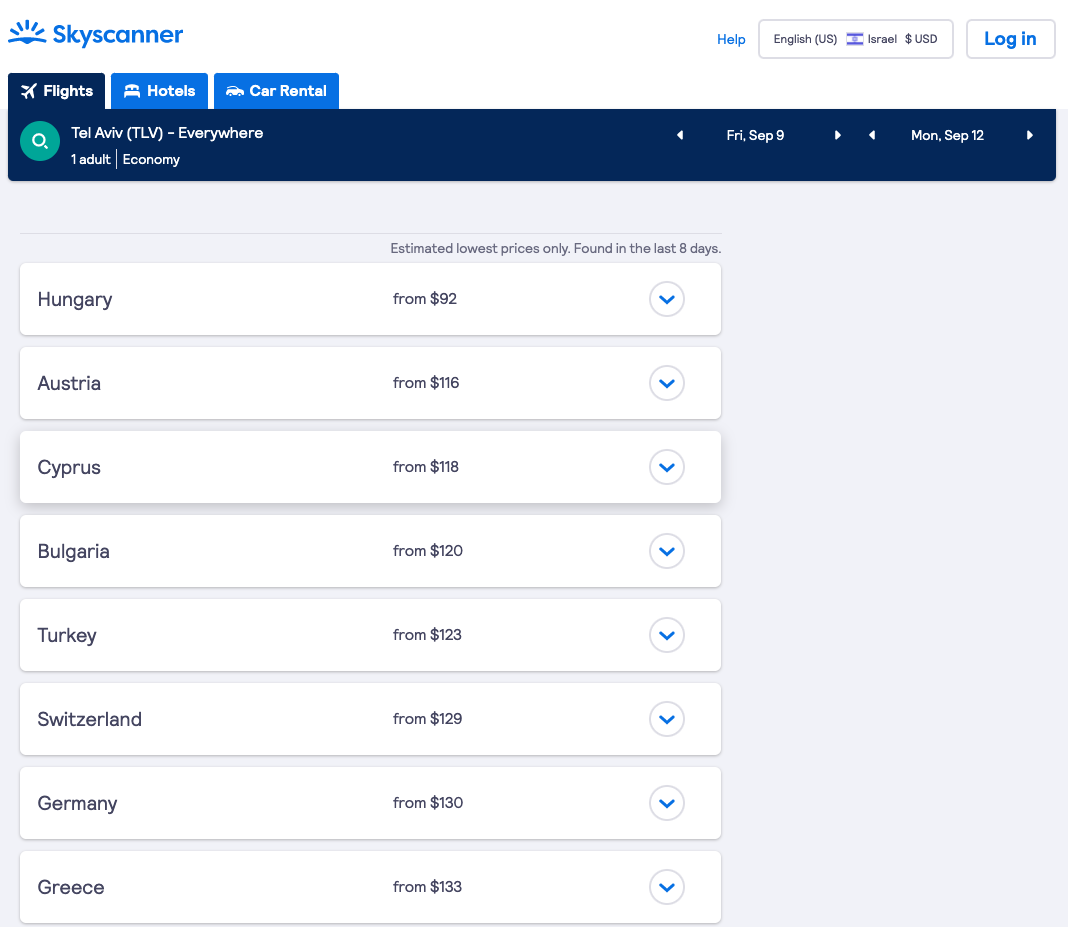Click the Log in button

click(1010, 39)
